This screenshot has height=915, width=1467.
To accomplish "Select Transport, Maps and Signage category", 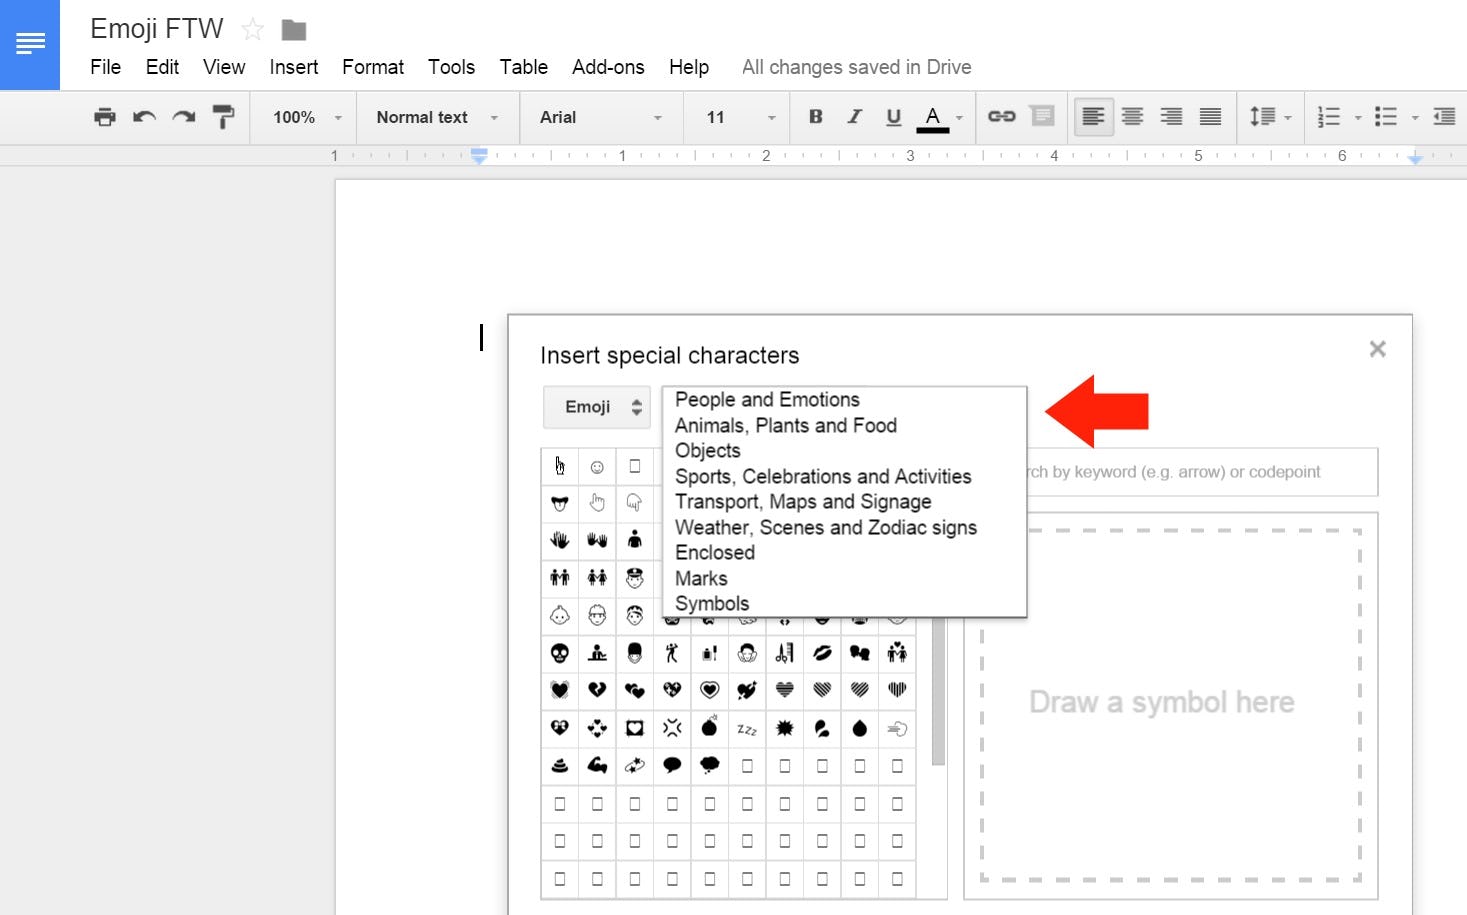I will tap(803, 501).
